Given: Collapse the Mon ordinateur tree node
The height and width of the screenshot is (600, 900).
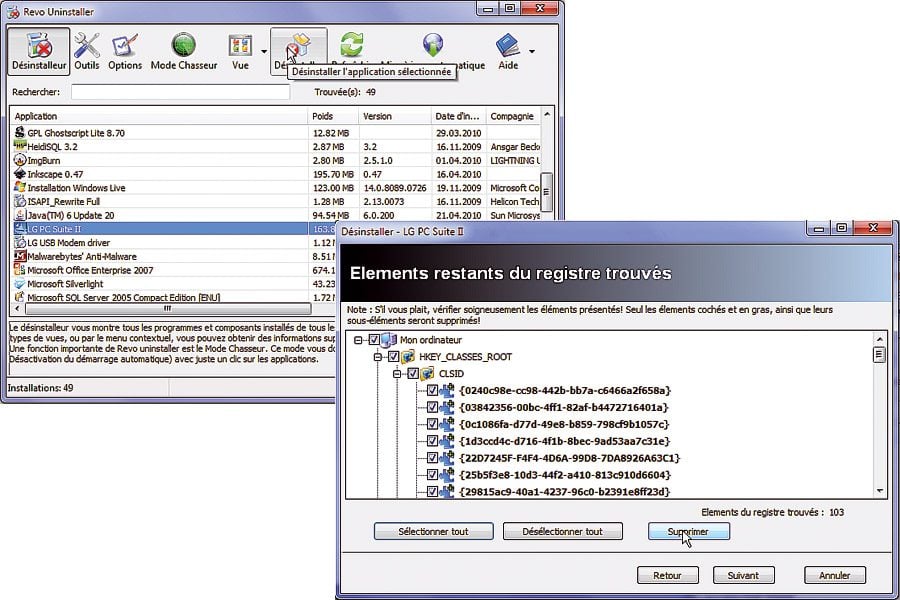Looking at the screenshot, I should [x=359, y=340].
